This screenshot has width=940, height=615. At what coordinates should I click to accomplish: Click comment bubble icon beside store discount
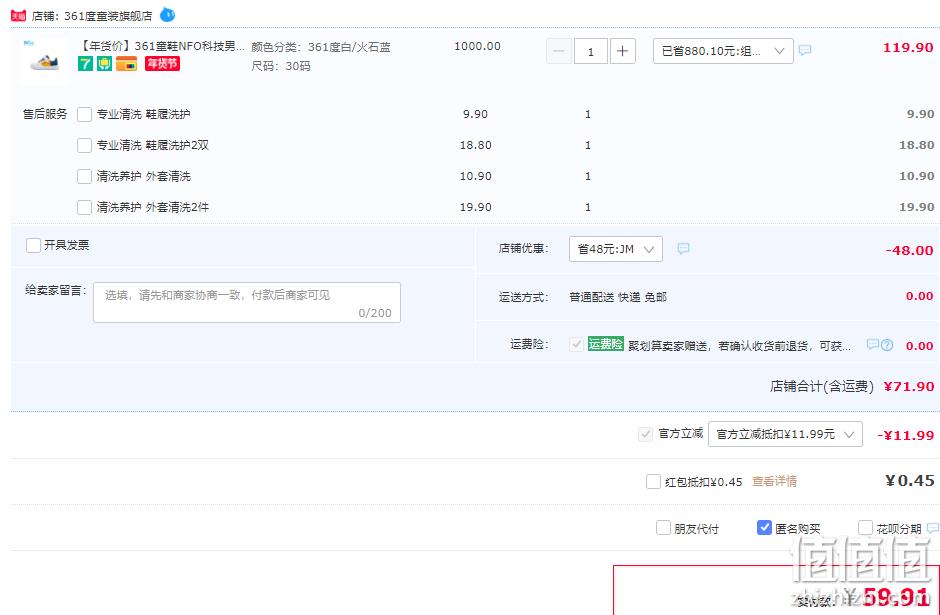(x=683, y=248)
